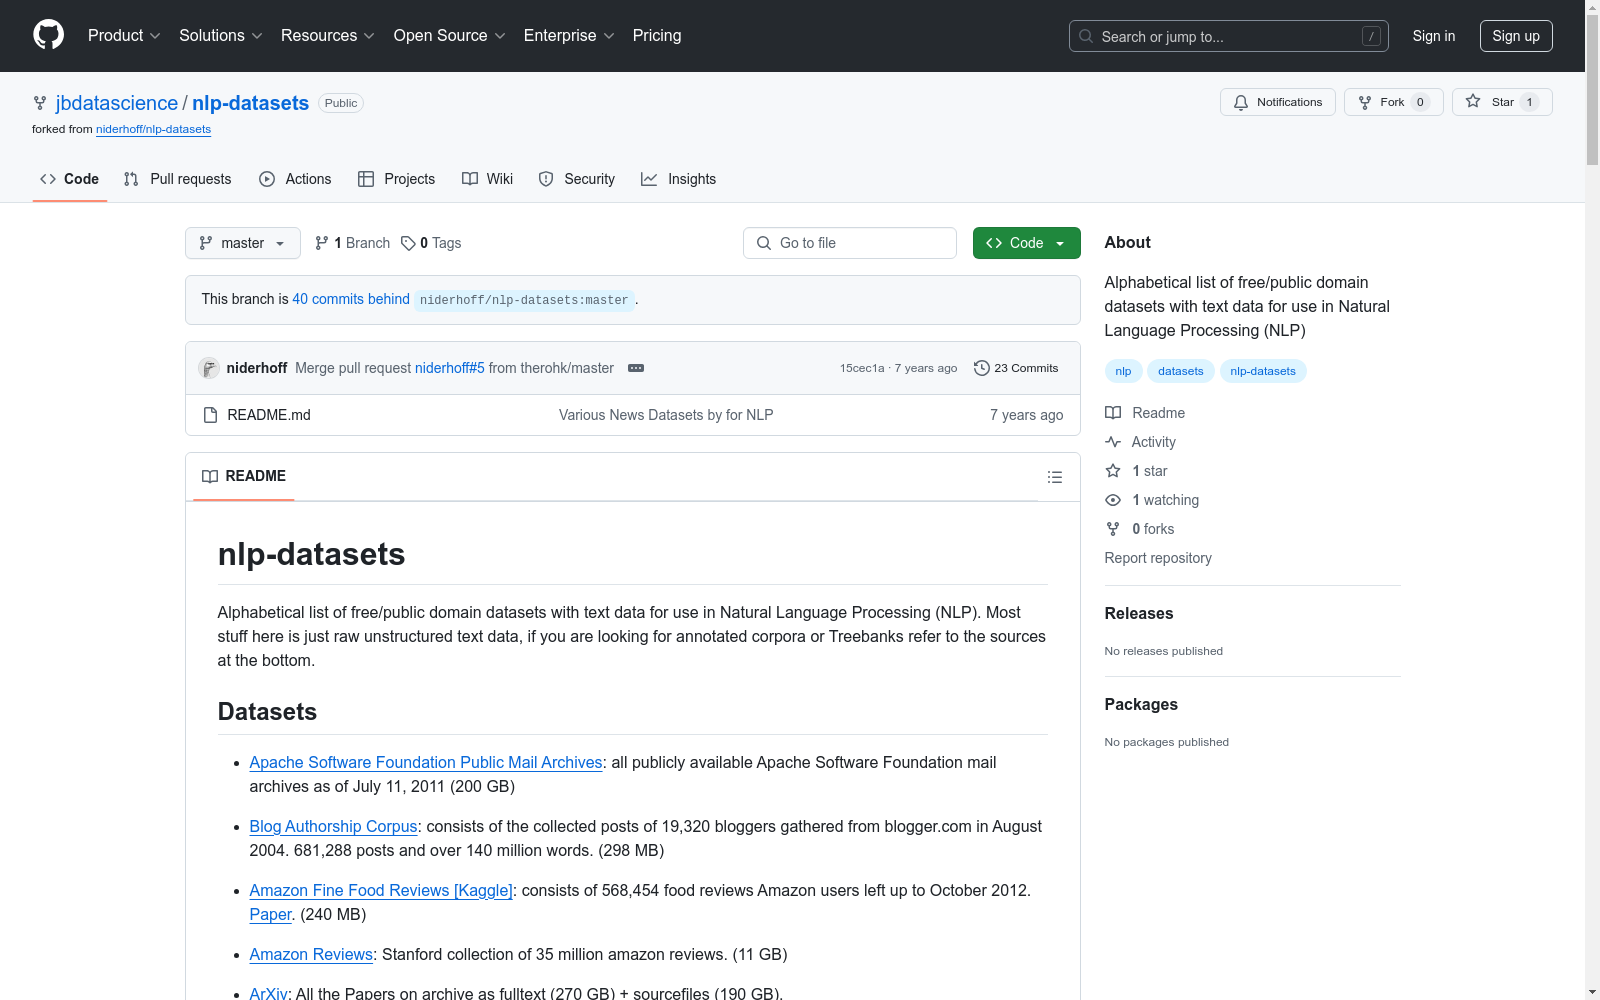
Task: Click the datasets topic tag
Action: pyautogui.click(x=1181, y=371)
